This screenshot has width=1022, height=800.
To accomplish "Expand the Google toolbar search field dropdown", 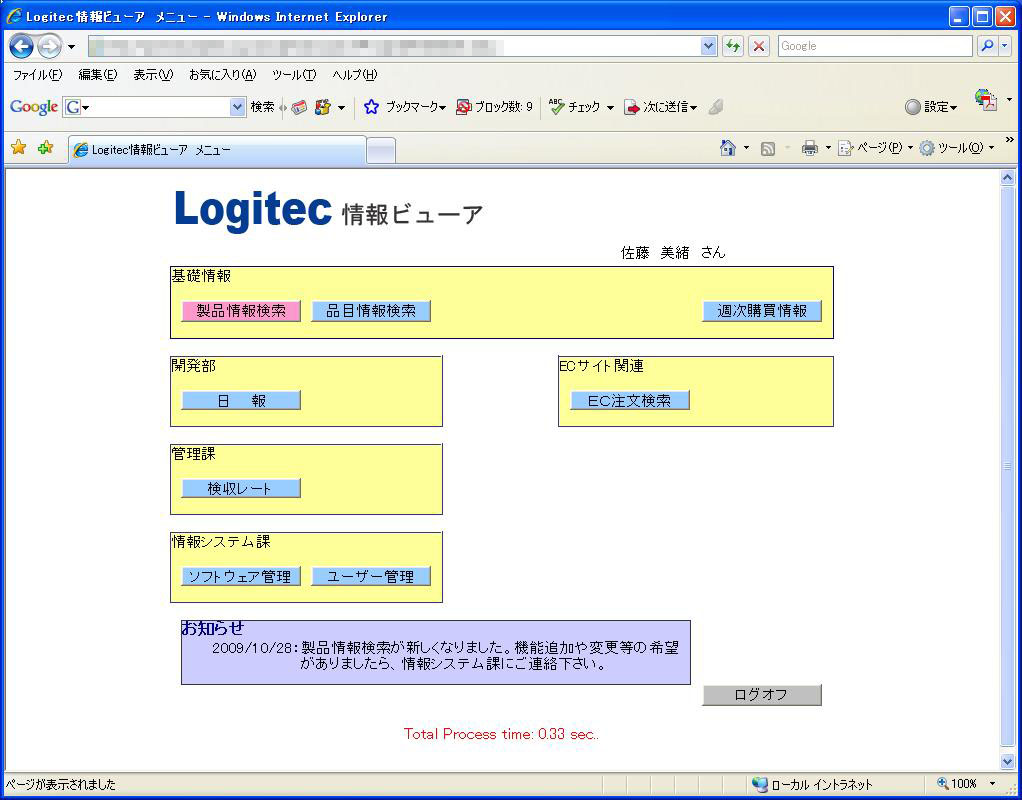I will pos(237,107).
